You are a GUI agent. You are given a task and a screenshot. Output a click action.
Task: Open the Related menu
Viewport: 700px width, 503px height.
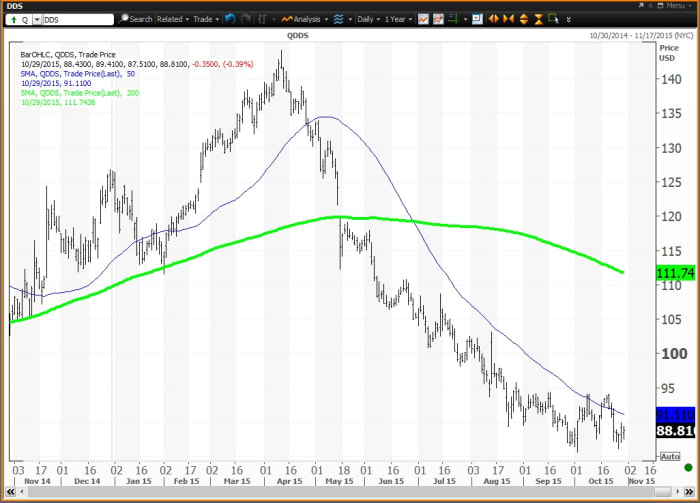tap(172, 19)
